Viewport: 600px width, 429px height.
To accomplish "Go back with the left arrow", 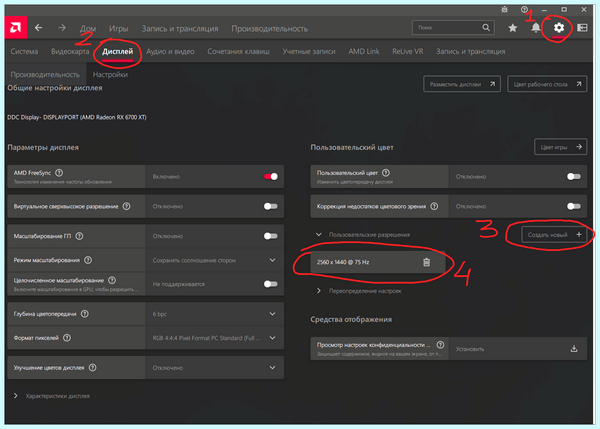I will 38,28.
